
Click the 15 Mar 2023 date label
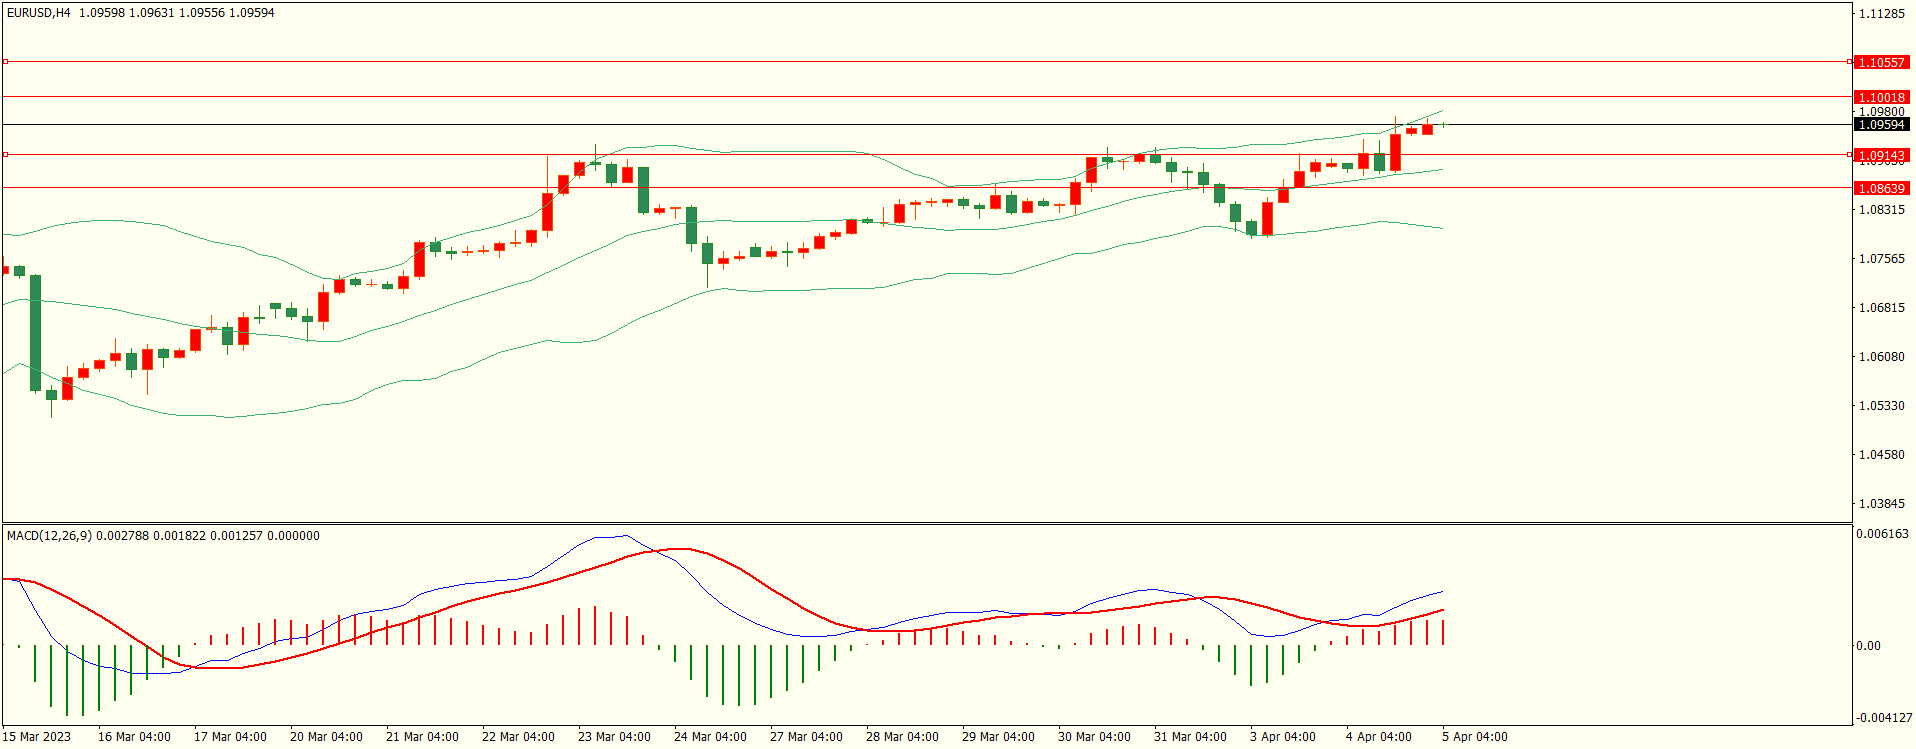pos(37,737)
